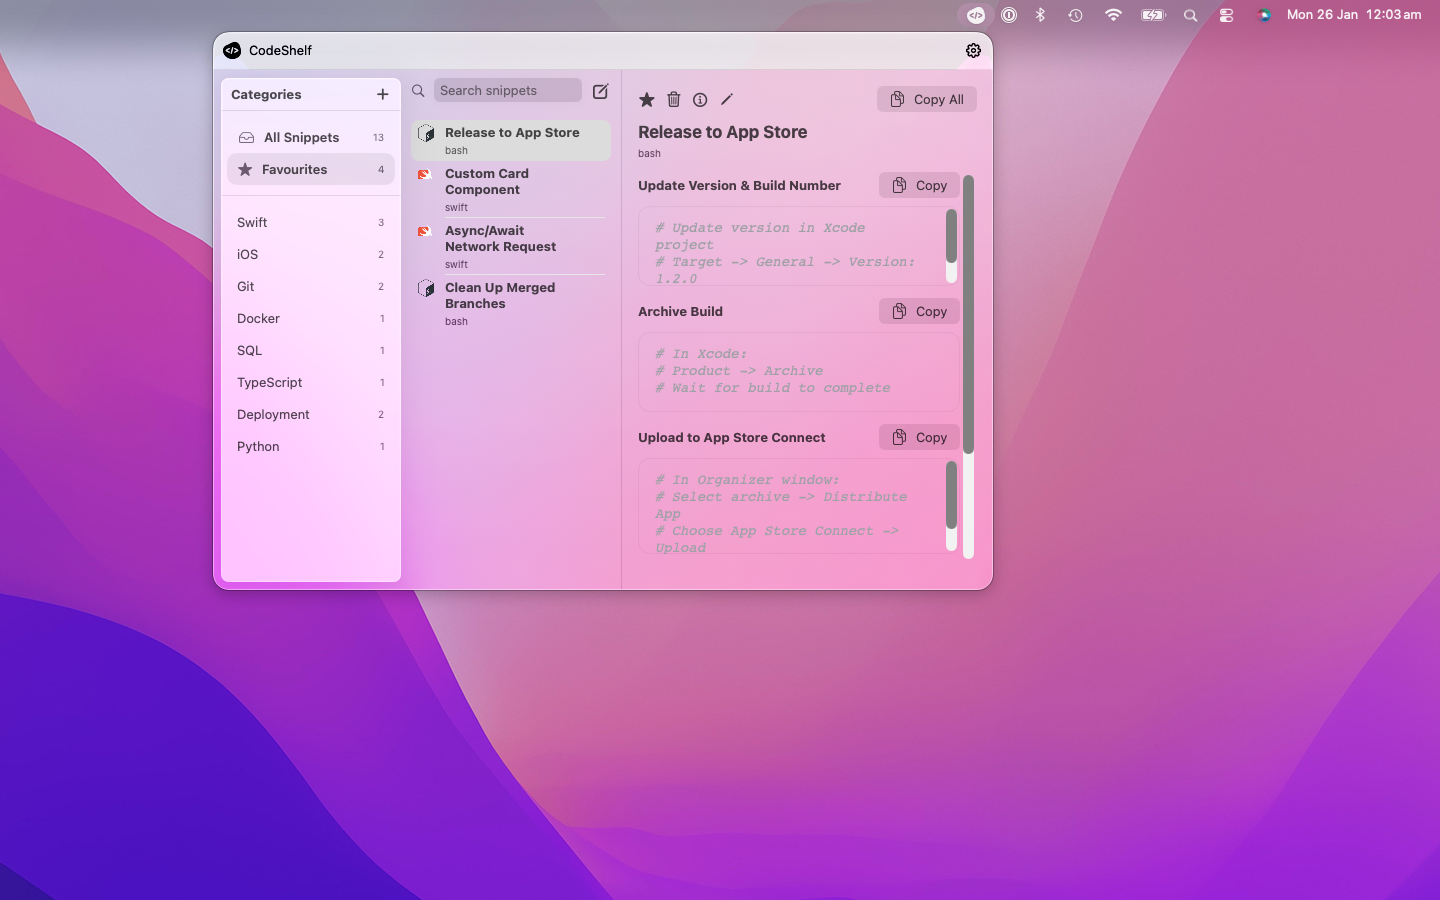The width and height of the screenshot is (1440, 900).
Task: Select the Favourites category
Action: pyautogui.click(x=310, y=169)
